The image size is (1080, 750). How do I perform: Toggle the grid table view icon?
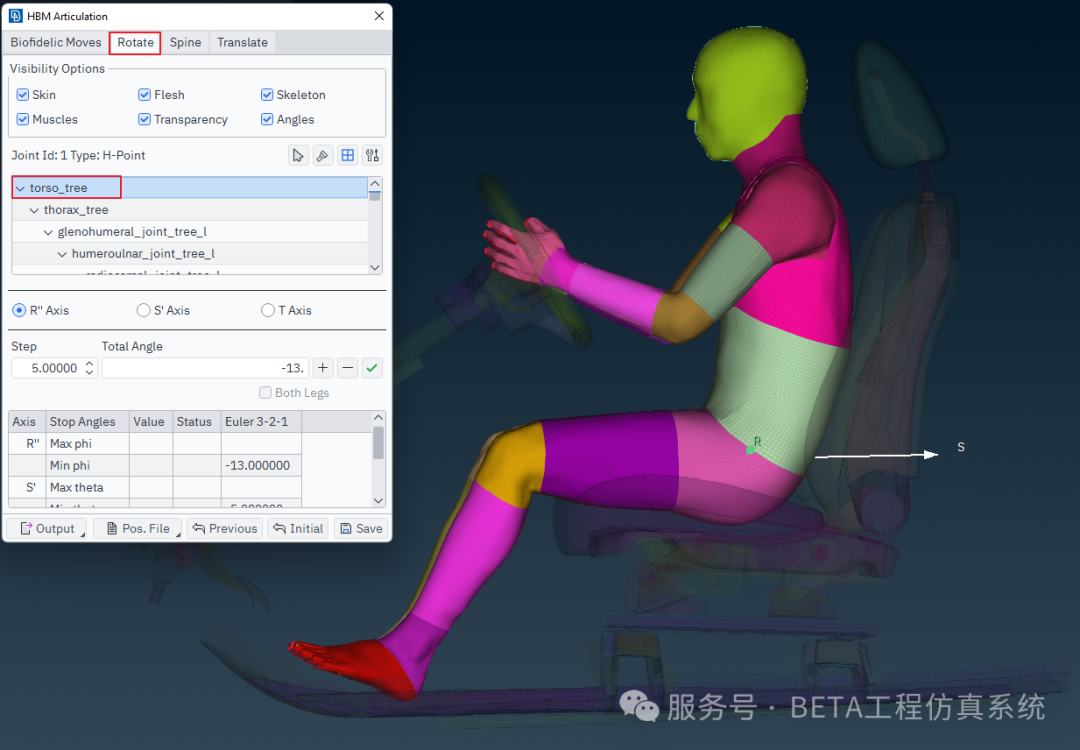click(347, 155)
